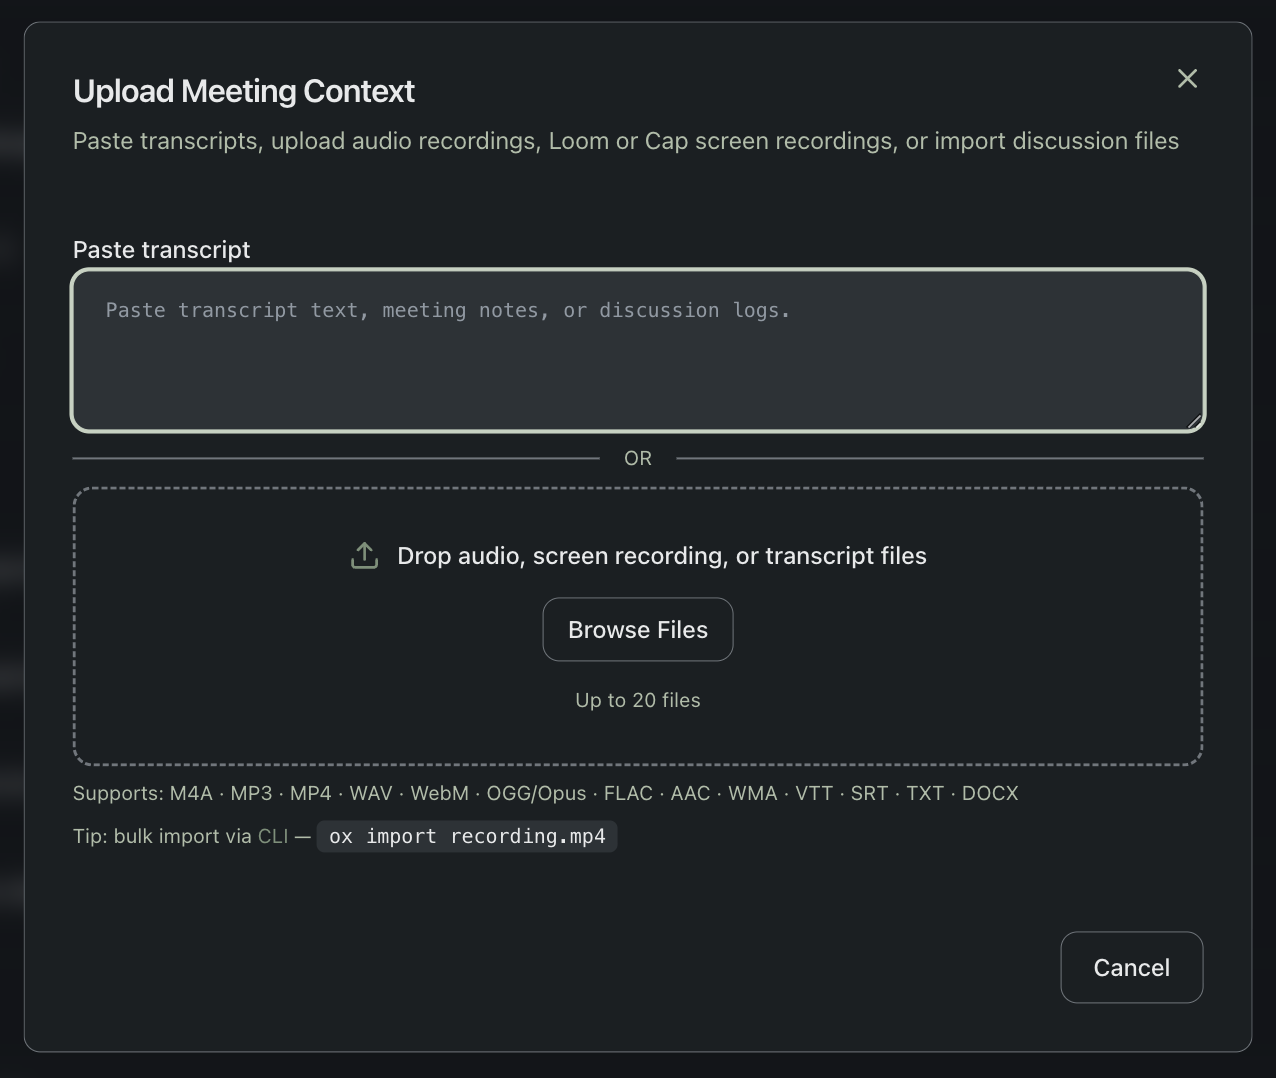
Task: Click the 'Paste transcript' field label
Action: [x=161, y=250]
